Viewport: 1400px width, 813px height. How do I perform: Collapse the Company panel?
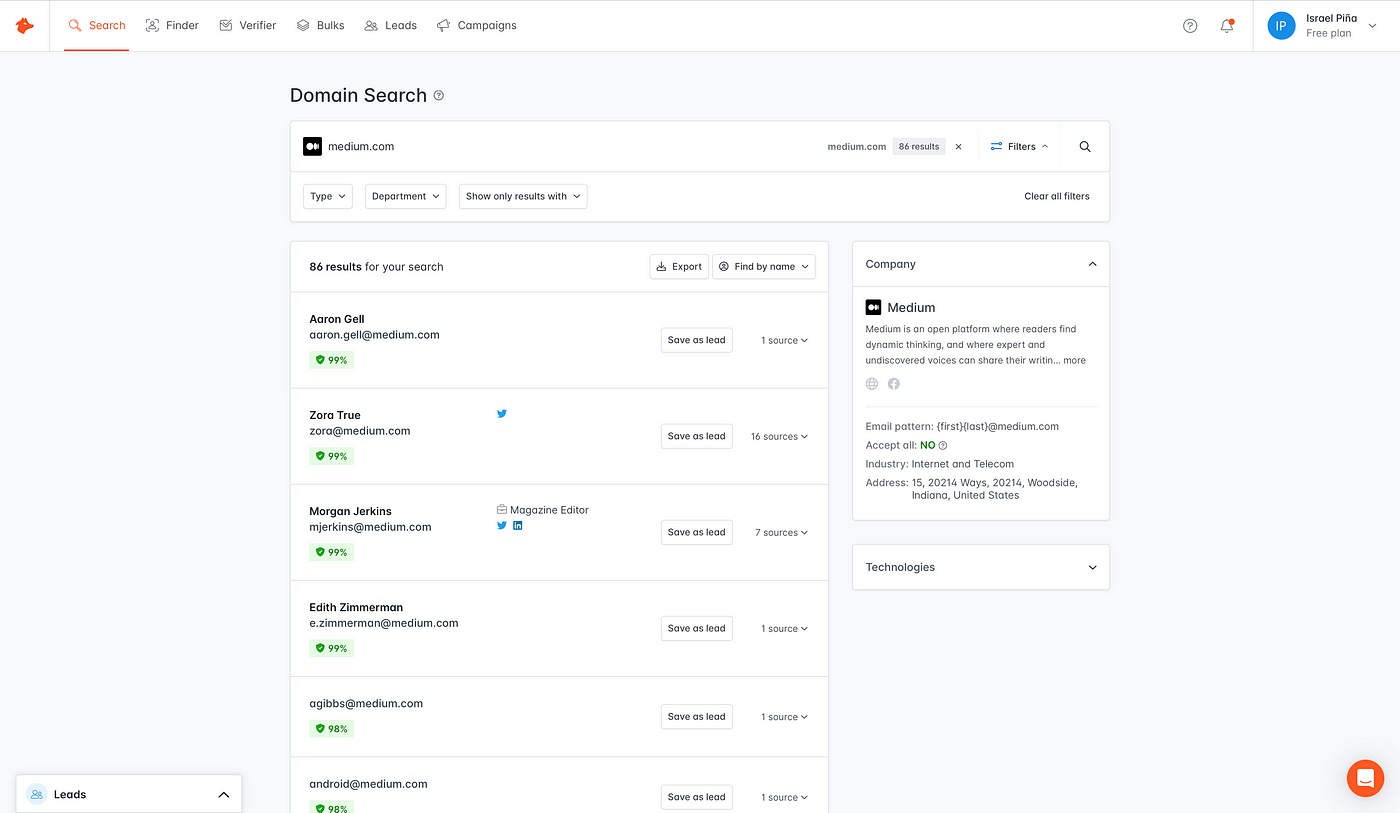[1092, 264]
